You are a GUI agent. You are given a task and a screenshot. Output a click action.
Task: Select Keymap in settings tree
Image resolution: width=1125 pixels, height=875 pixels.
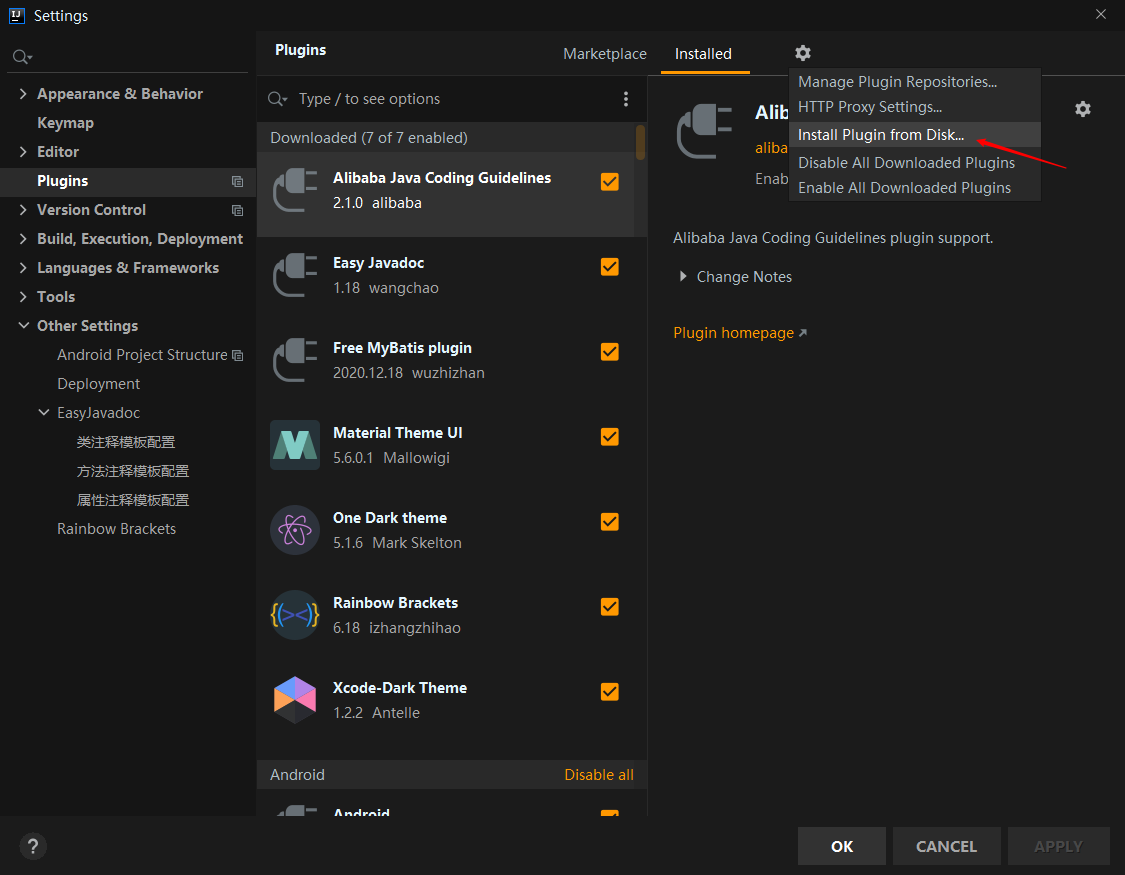65,123
